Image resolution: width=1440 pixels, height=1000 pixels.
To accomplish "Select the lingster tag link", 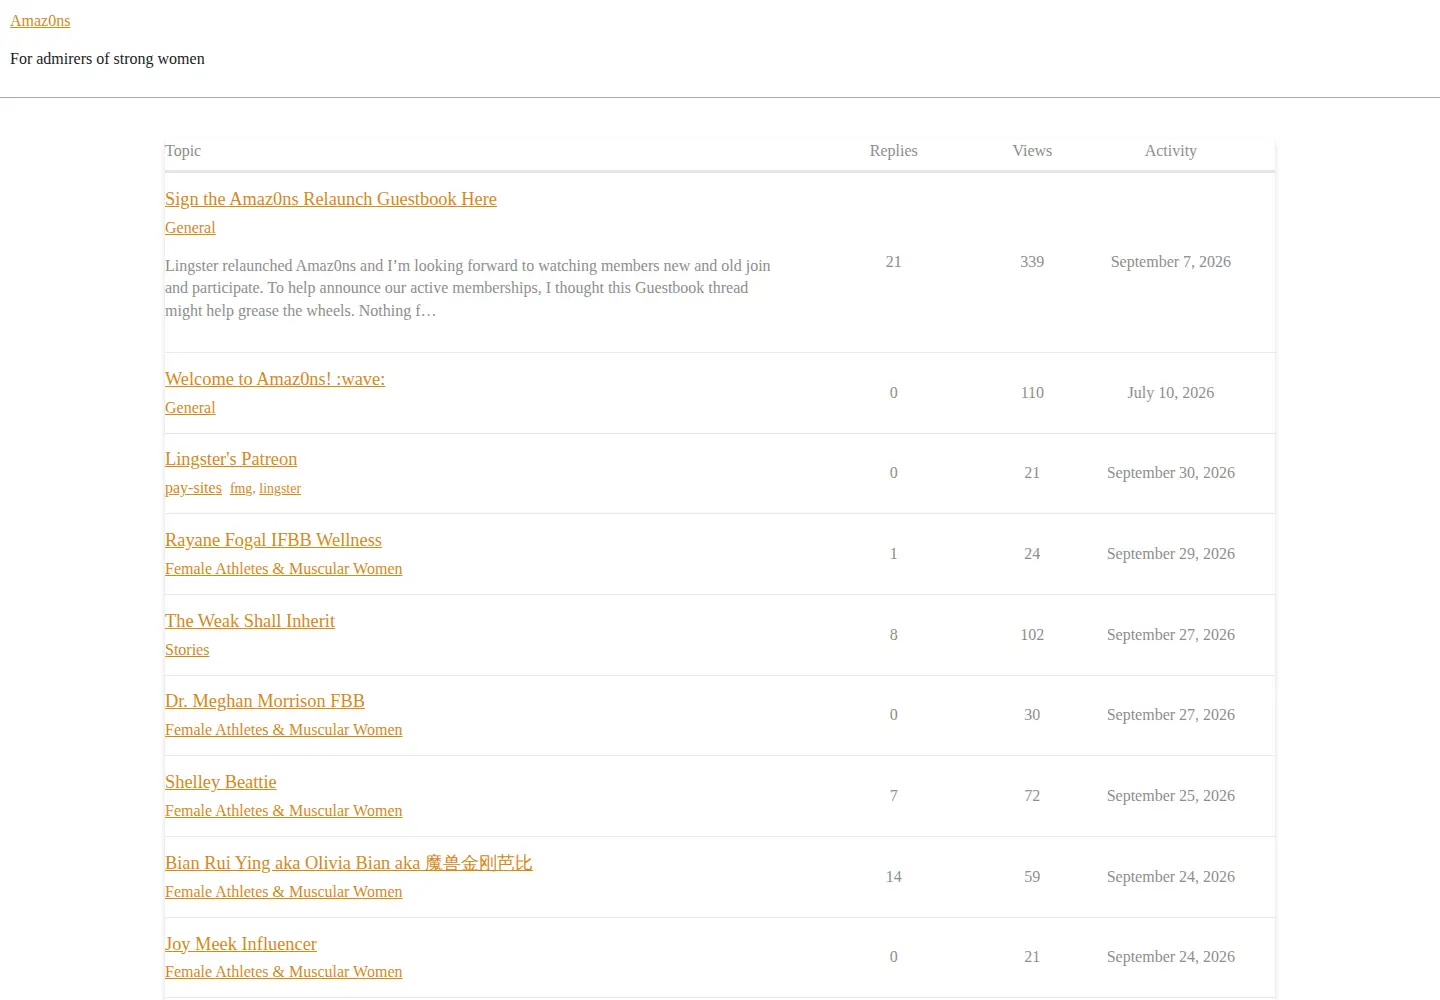I will 280,489.
